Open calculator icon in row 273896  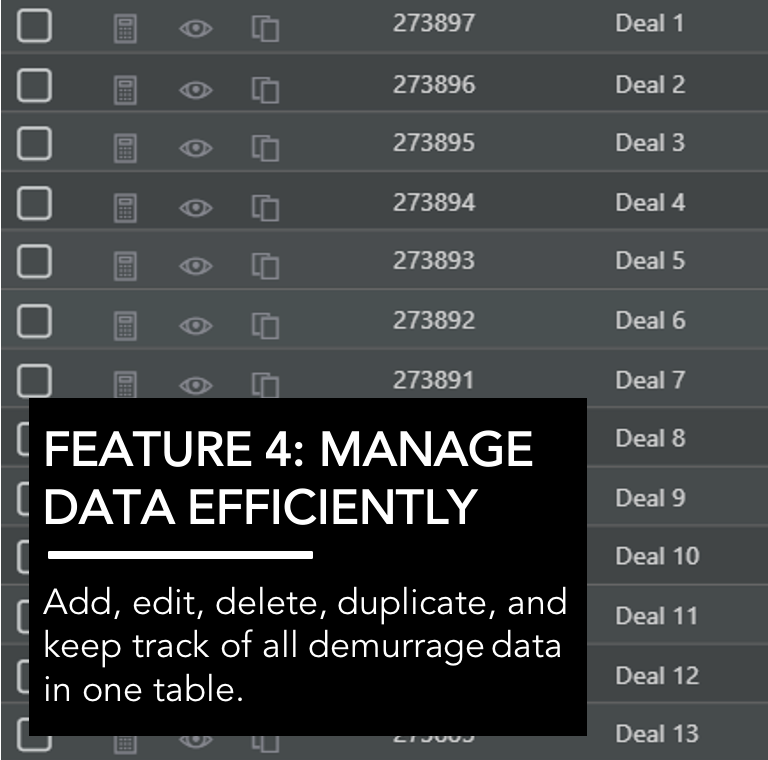pyautogui.click(x=125, y=90)
